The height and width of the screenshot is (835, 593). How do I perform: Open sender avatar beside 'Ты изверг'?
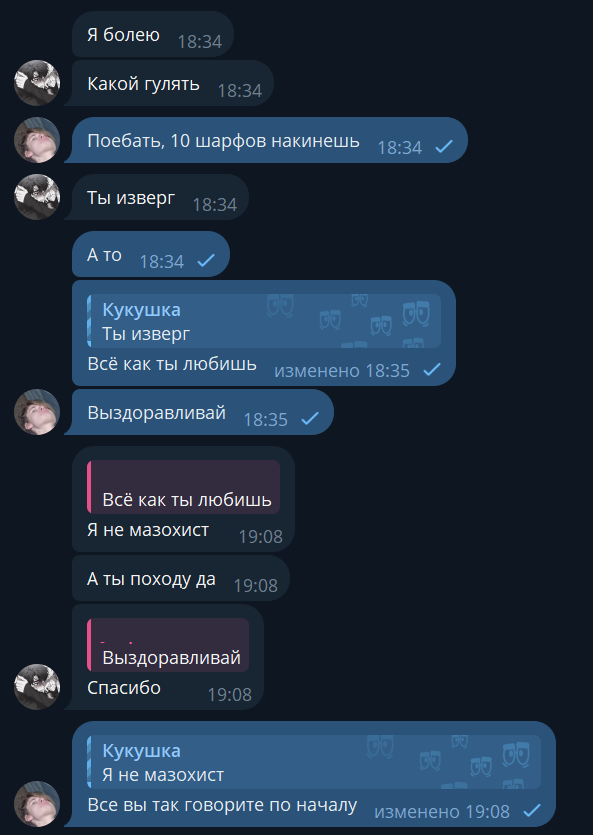[37, 197]
